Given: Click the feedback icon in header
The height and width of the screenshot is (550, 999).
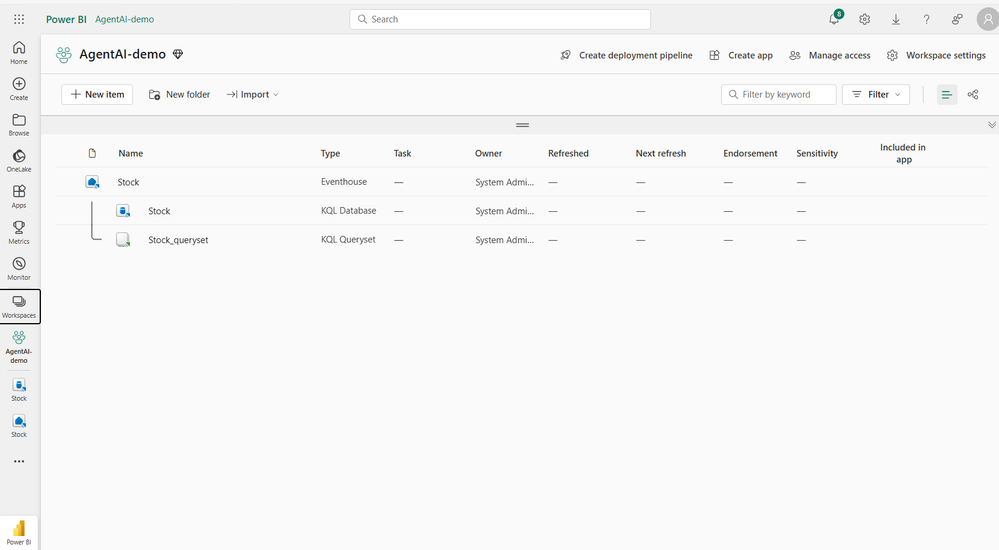Looking at the screenshot, I should click(957, 19).
